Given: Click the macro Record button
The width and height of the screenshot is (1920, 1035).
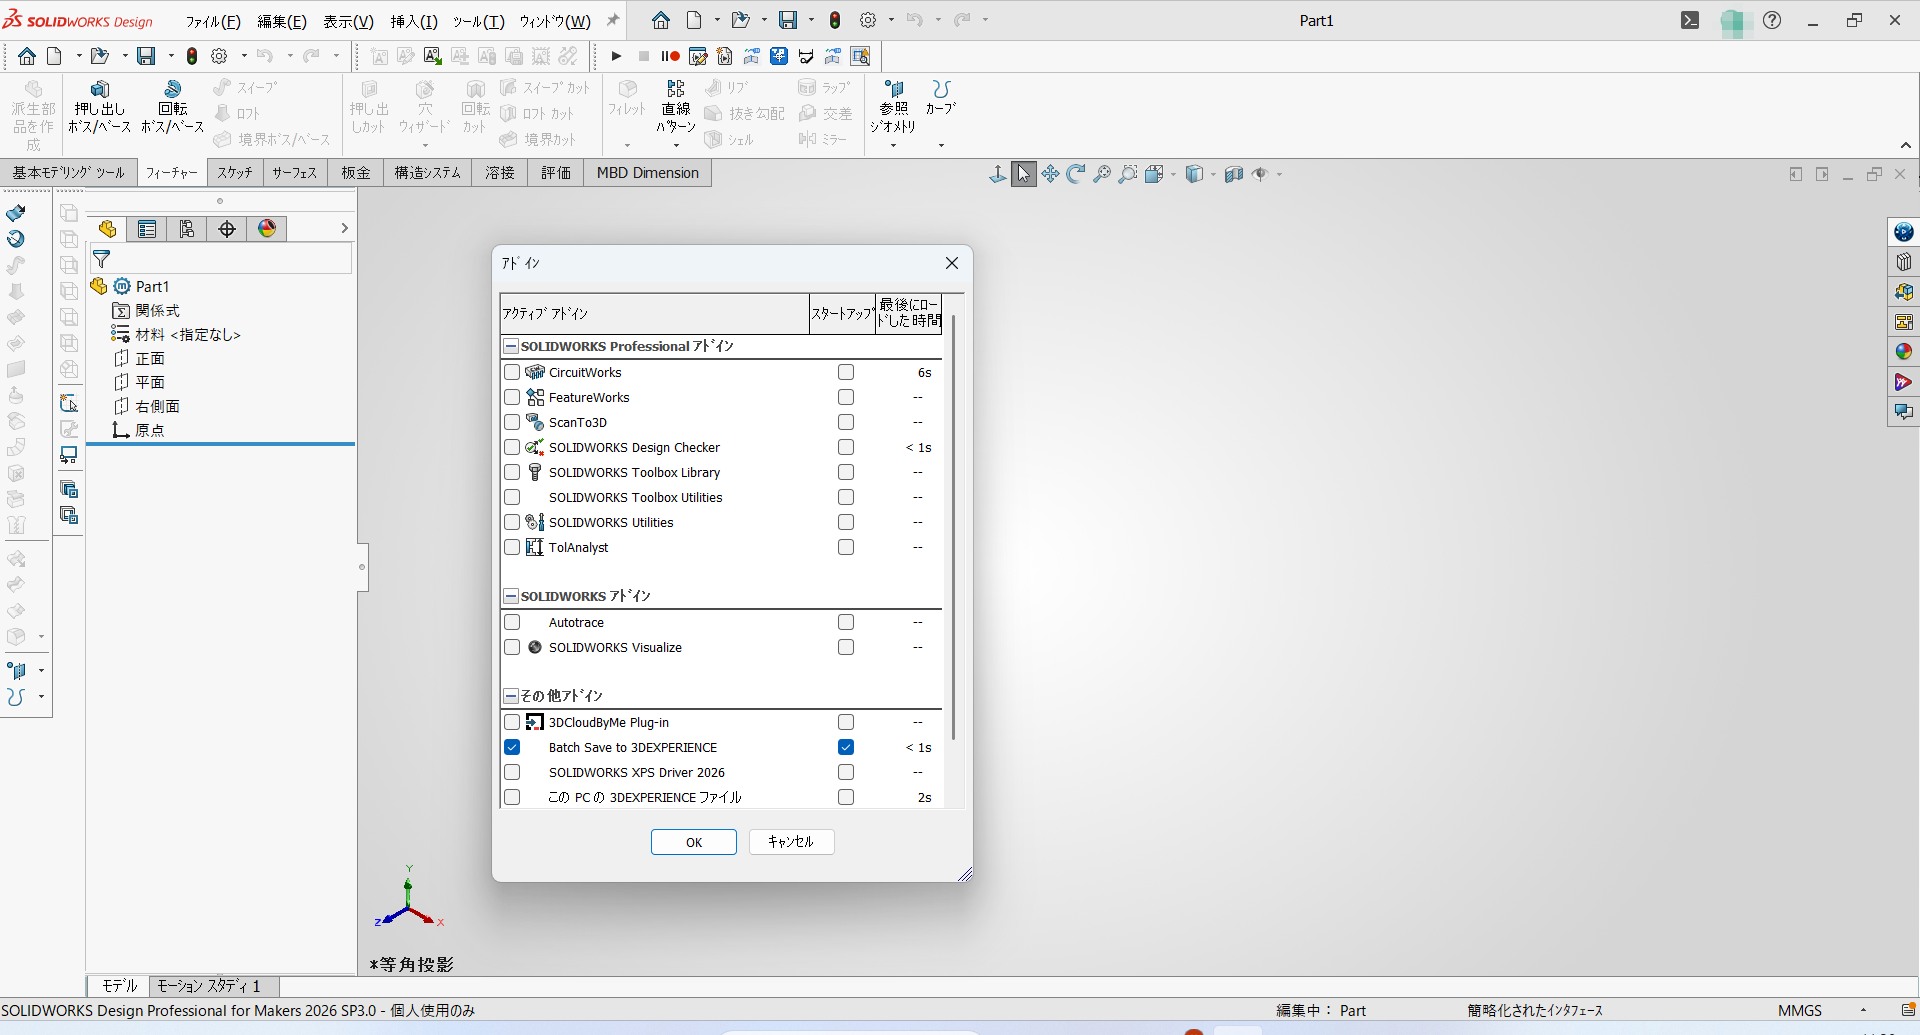Looking at the screenshot, I should coord(670,56).
